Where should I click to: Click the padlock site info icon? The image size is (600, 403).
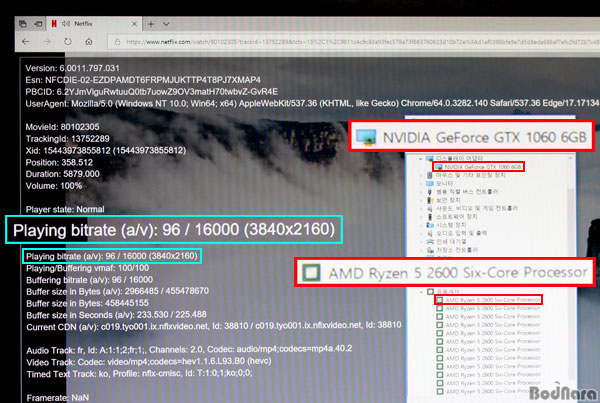click(x=117, y=42)
